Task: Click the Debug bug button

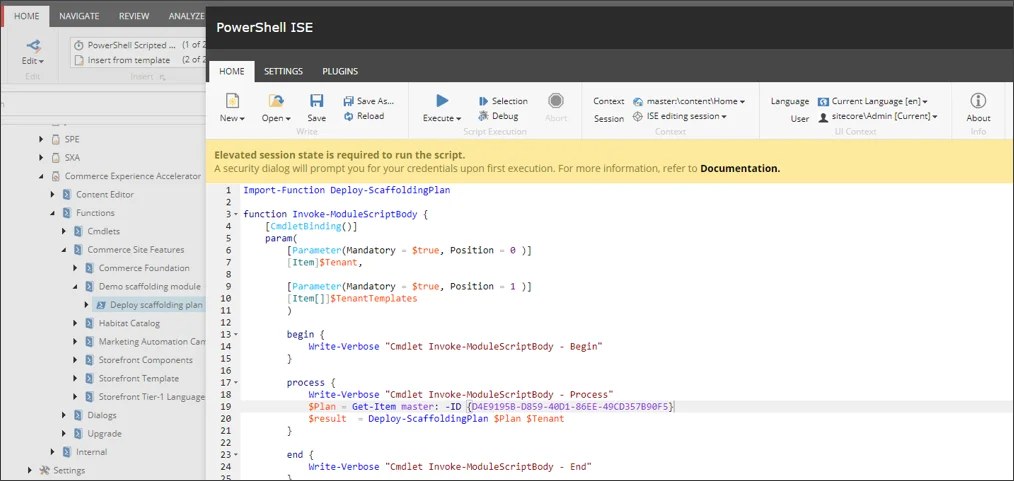Action: pyautogui.click(x=498, y=116)
